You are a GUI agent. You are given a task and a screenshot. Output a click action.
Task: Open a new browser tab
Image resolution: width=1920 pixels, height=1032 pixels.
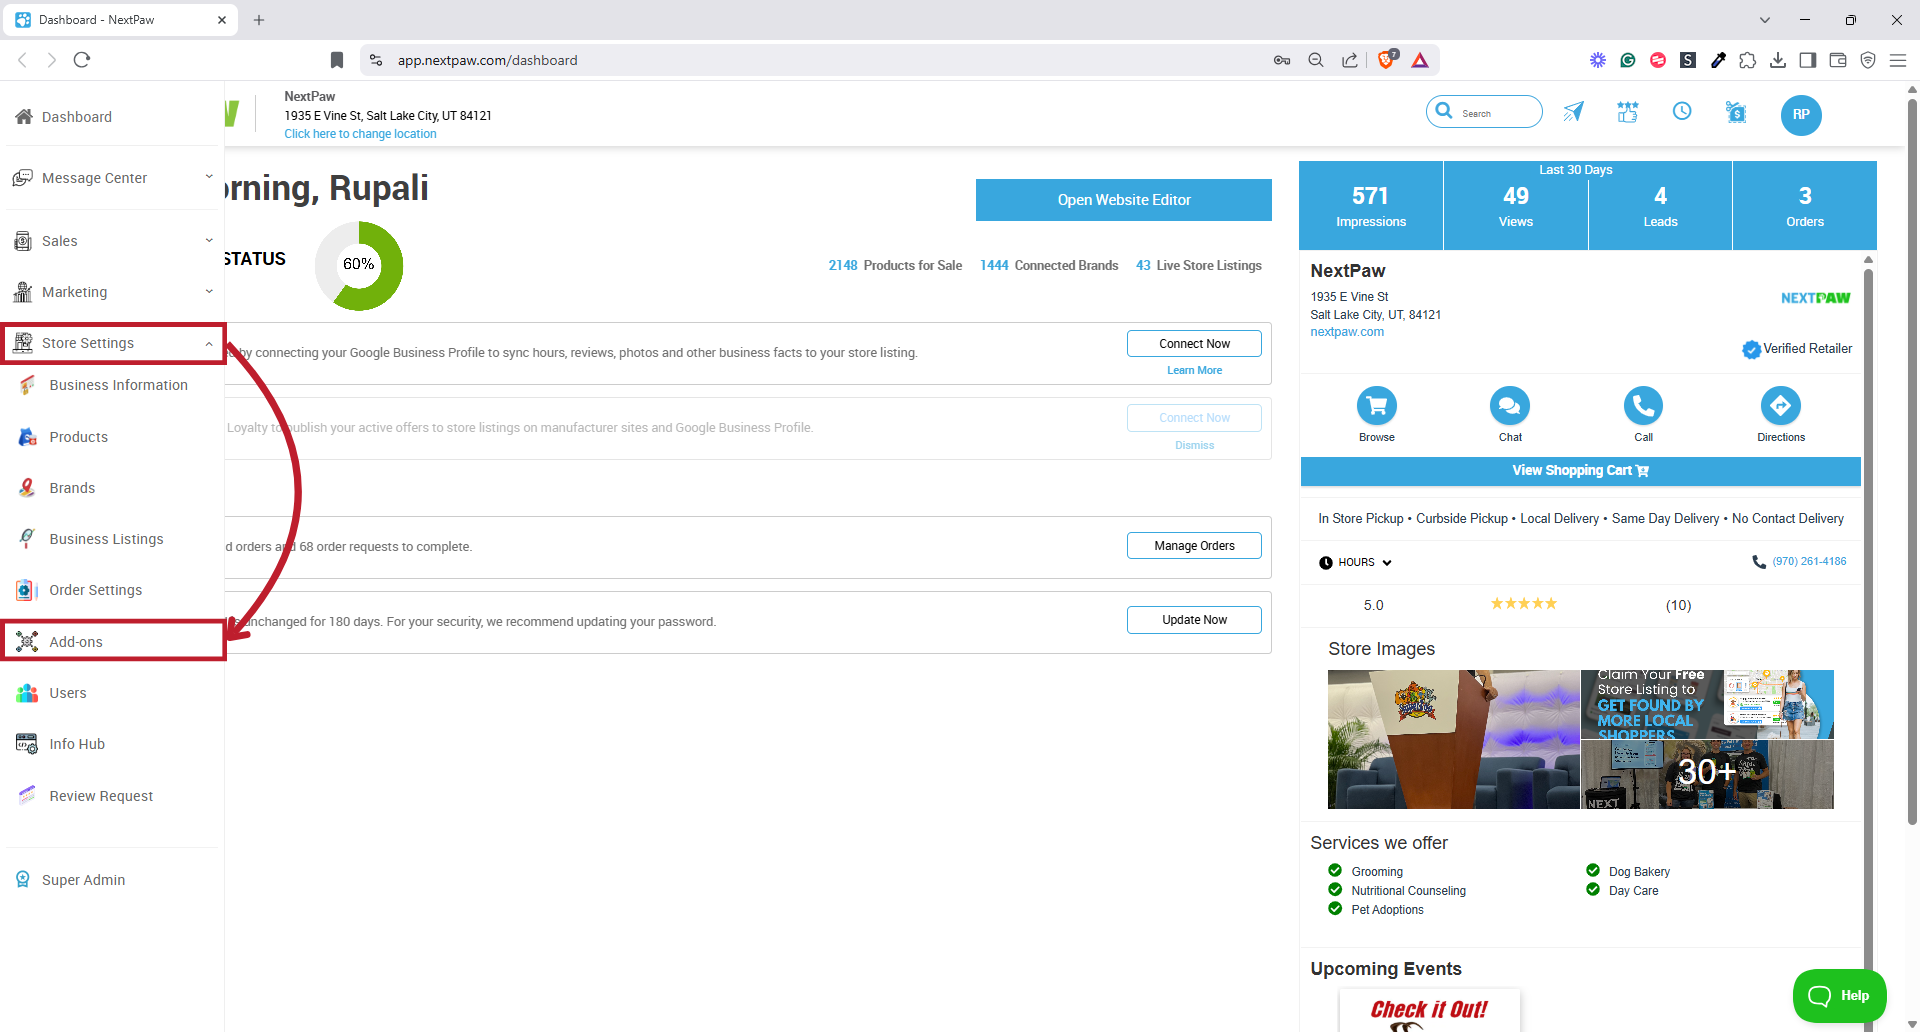pos(259,20)
